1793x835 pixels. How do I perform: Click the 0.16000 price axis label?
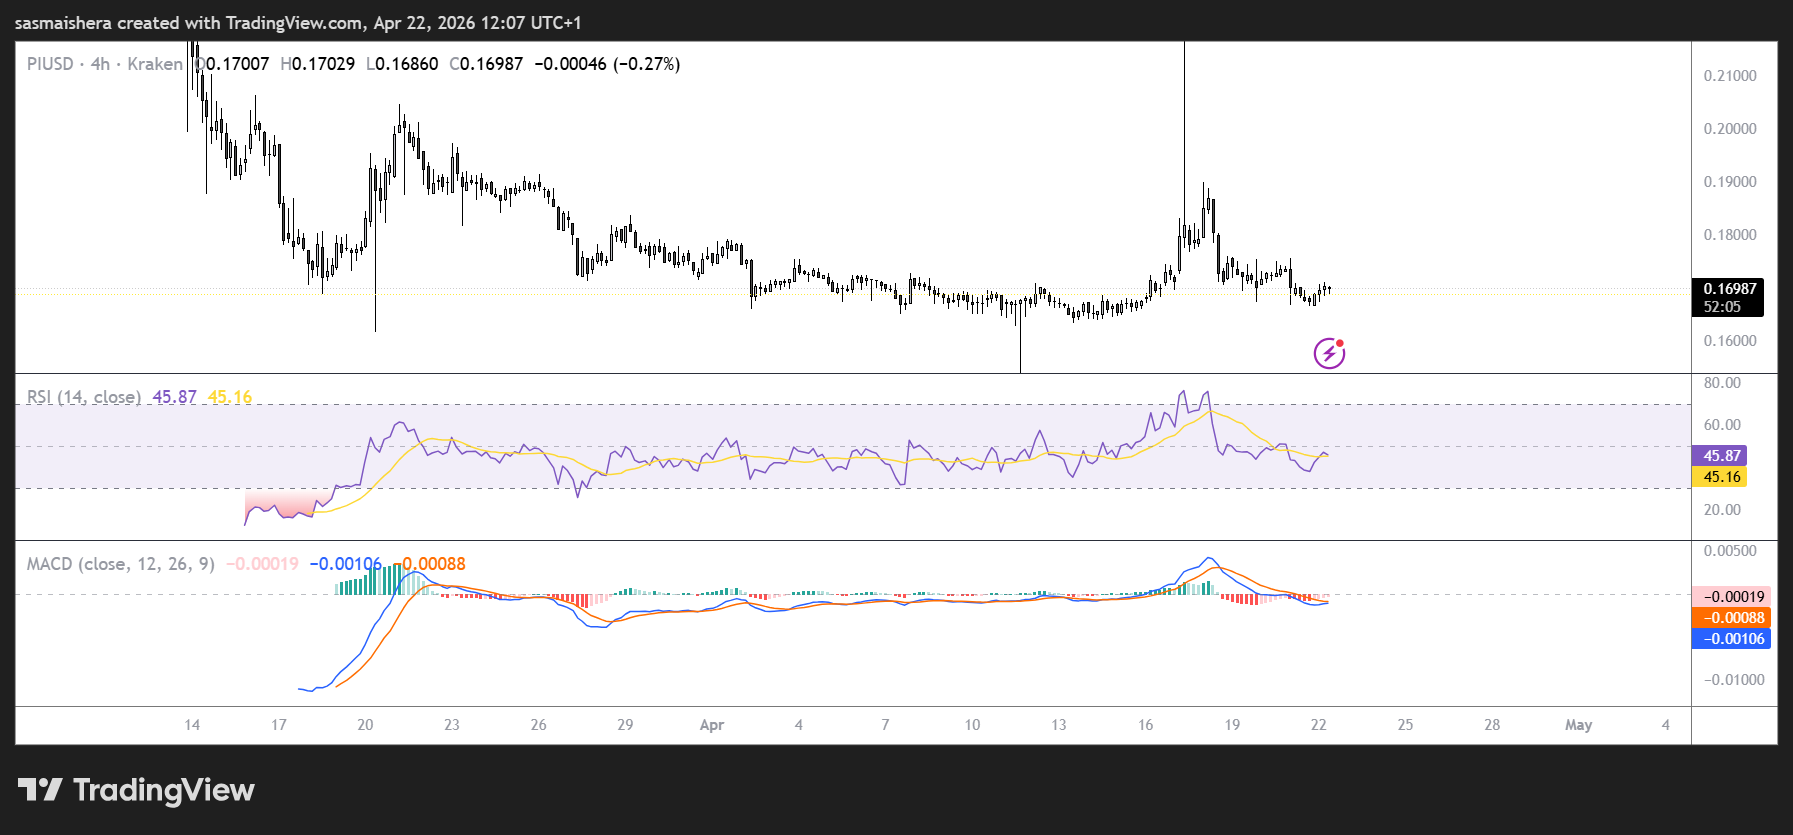(1730, 341)
